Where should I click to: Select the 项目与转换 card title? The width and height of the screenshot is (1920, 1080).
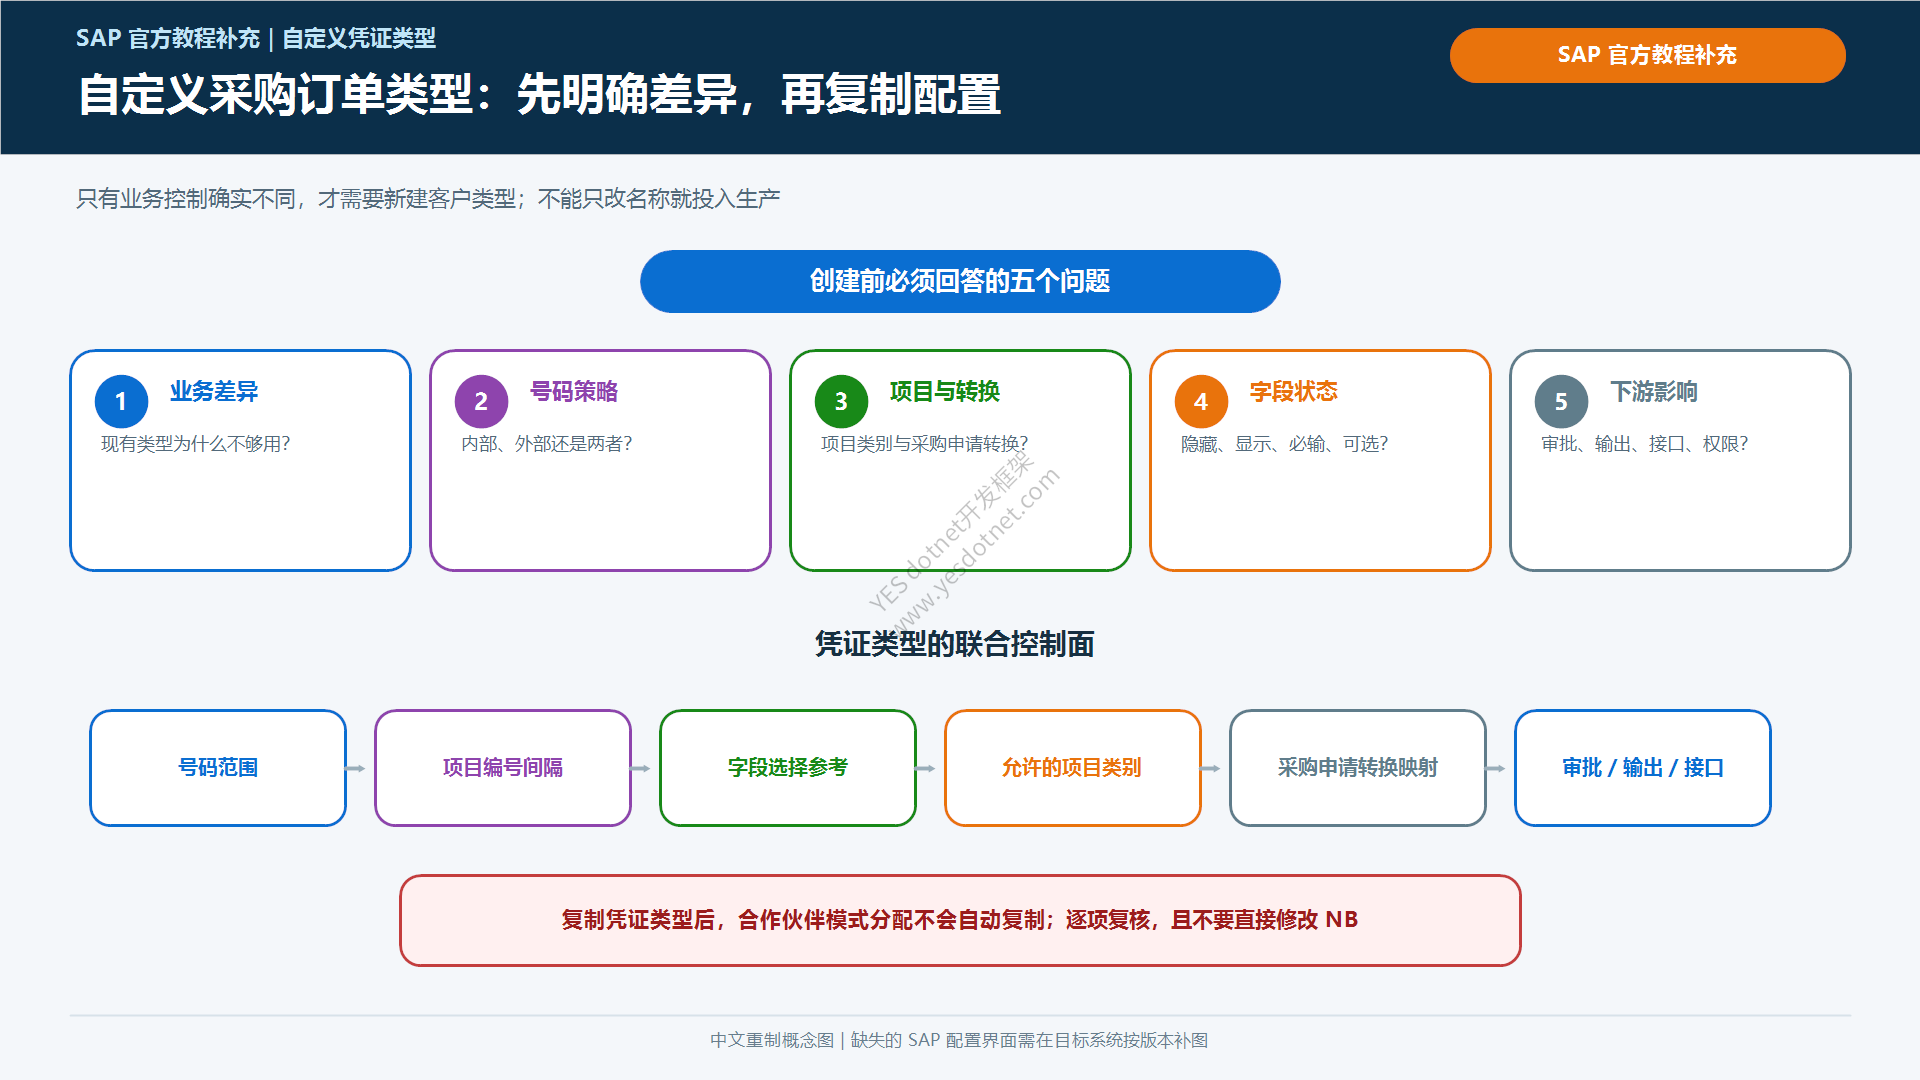coord(945,391)
